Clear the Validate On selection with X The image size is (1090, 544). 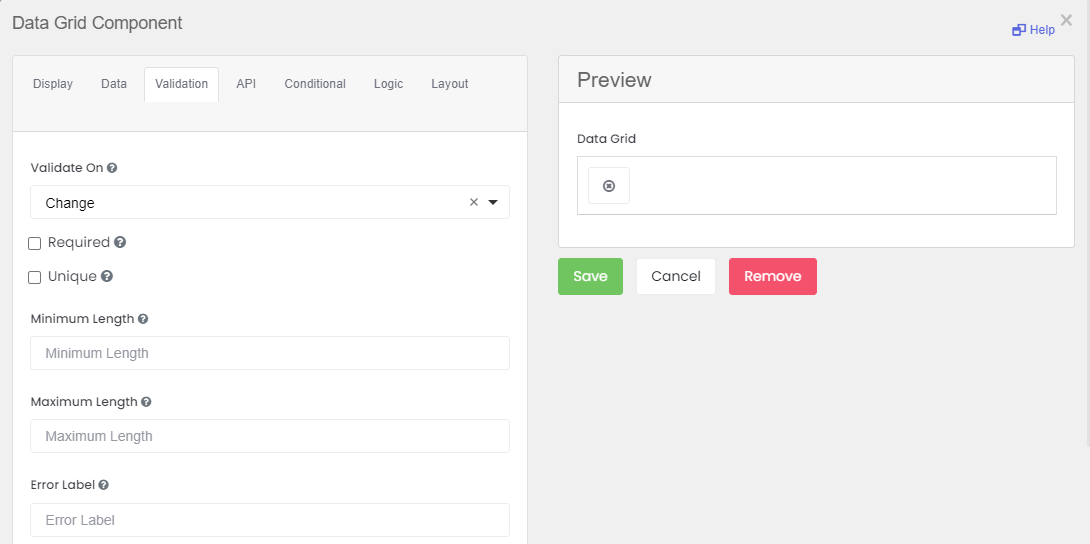474,202
